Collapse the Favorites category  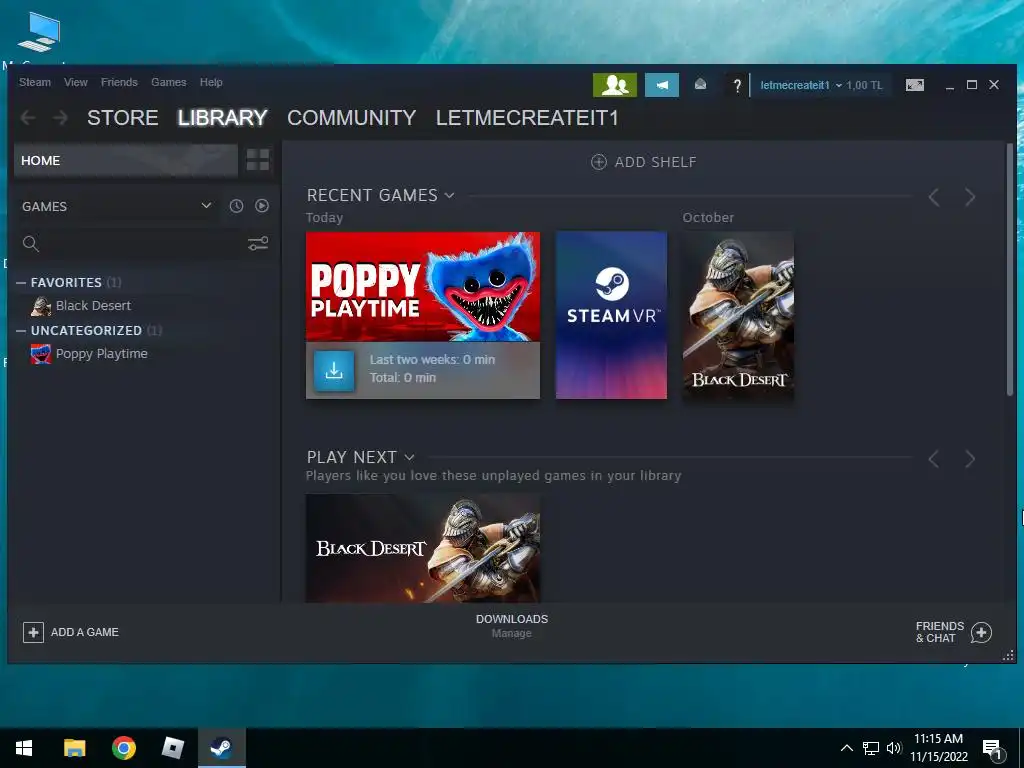click(x=21, y=283)
